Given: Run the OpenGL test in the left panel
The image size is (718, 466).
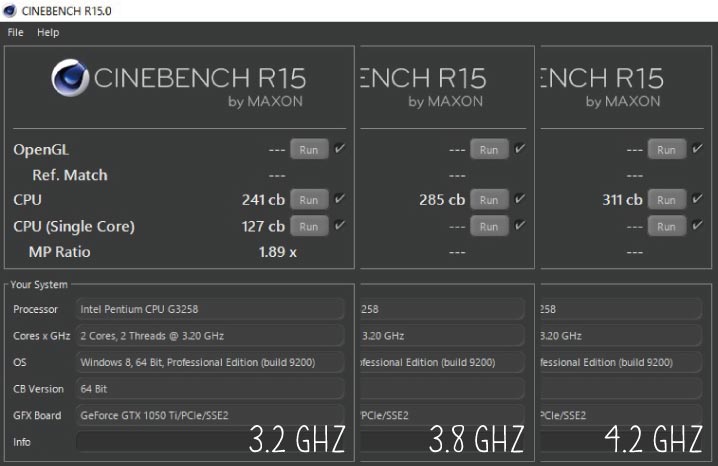Looking at the screenshot, I should (x=309, y=149).
